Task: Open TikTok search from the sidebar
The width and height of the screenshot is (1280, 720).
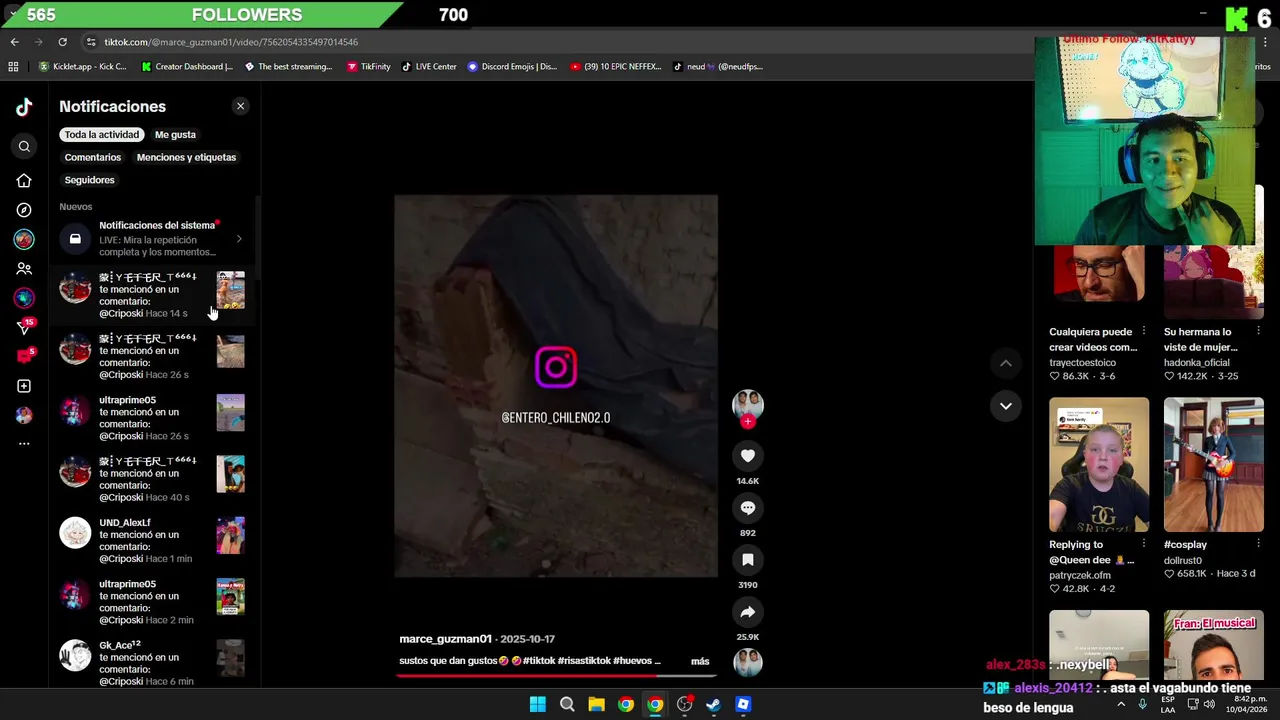Action: tap(24, 146)
